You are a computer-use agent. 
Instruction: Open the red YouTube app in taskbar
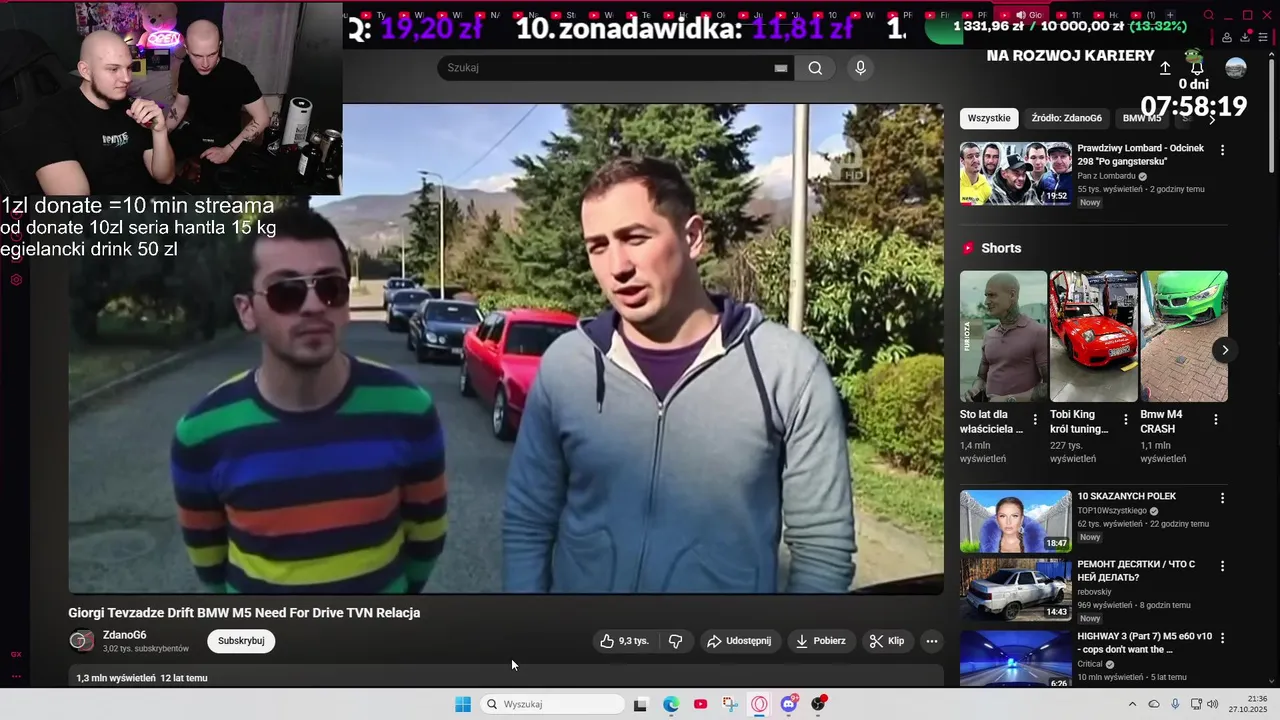click(700, 704)
